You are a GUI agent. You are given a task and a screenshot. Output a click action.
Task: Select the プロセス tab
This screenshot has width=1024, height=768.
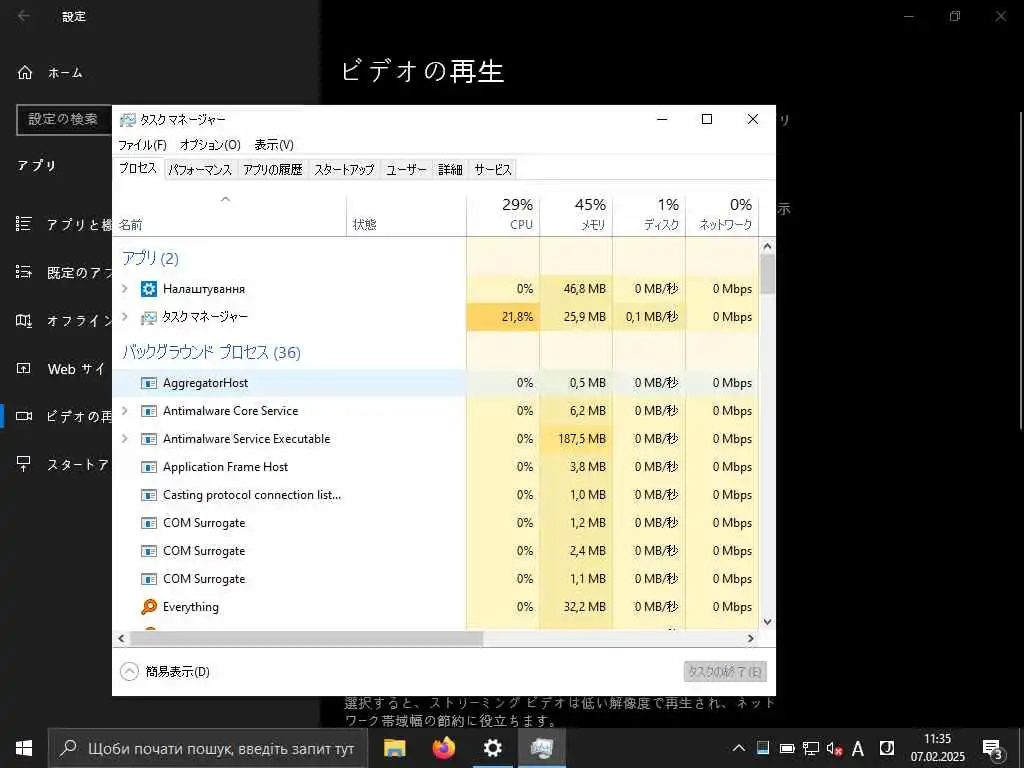138,168
